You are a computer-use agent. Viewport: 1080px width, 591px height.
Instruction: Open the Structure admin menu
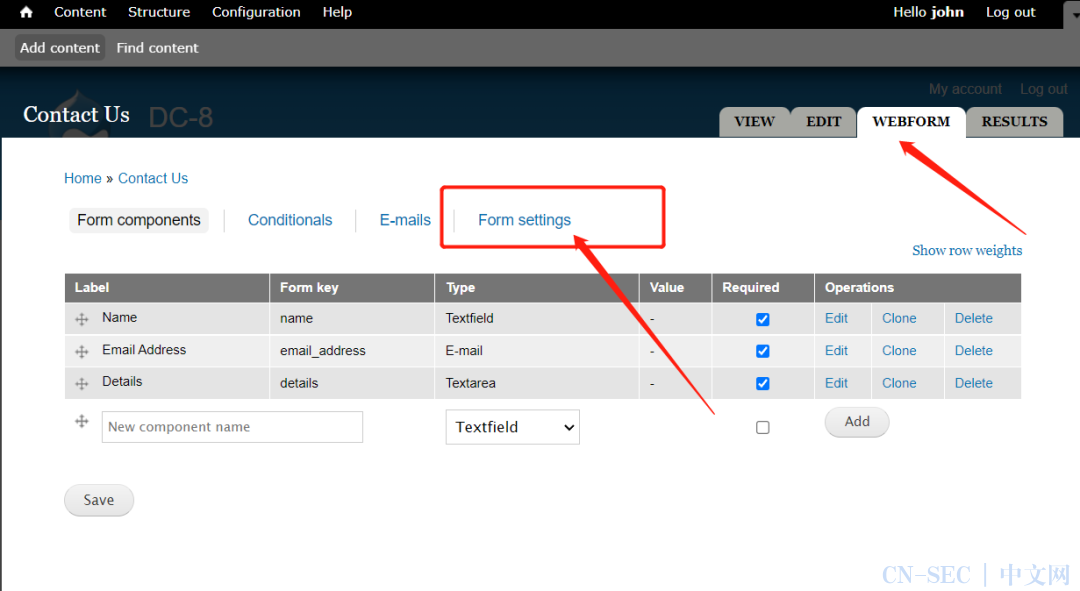tap(159, 12)
